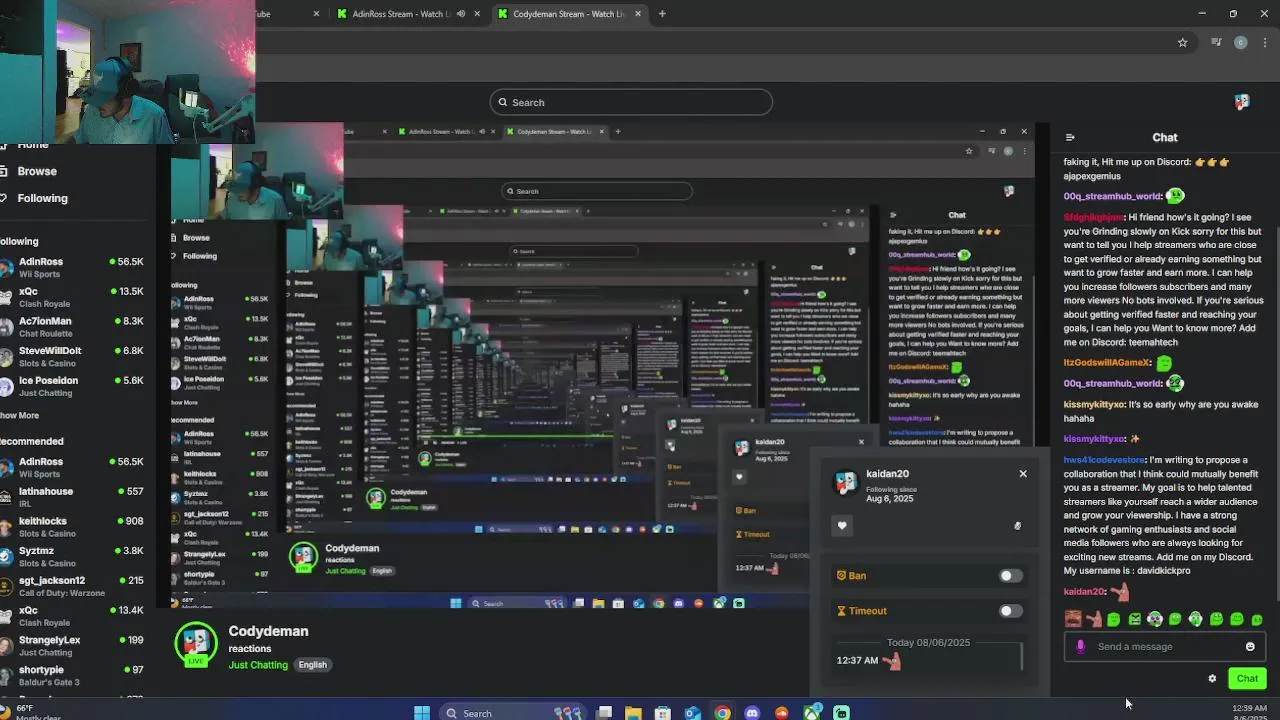Viewport: 1280px width, 720px height.
Task: Mute the AdinRoss tab via speaker icon
Action: 460,14
